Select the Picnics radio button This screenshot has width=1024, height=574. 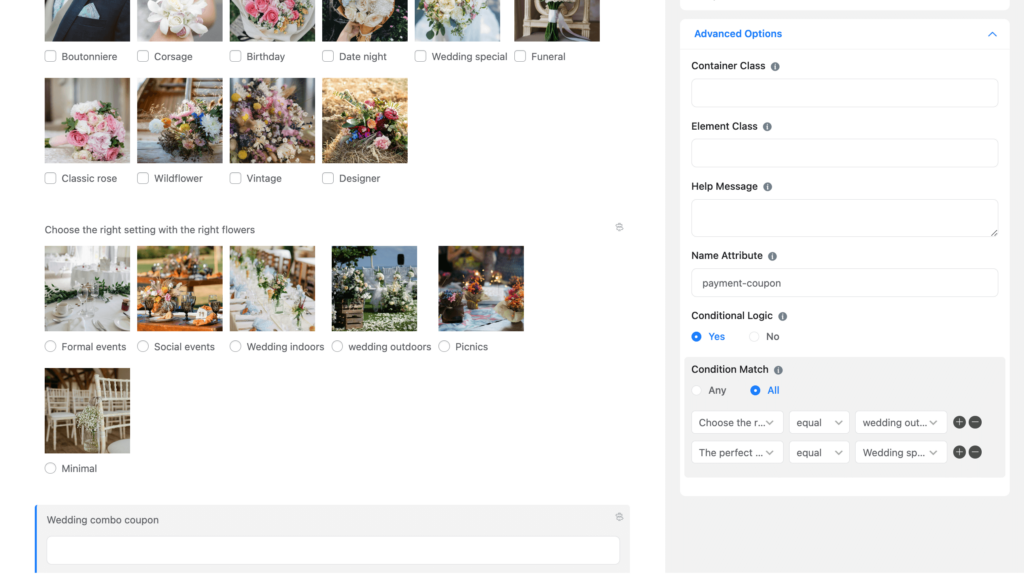click(x=444, y=347)
